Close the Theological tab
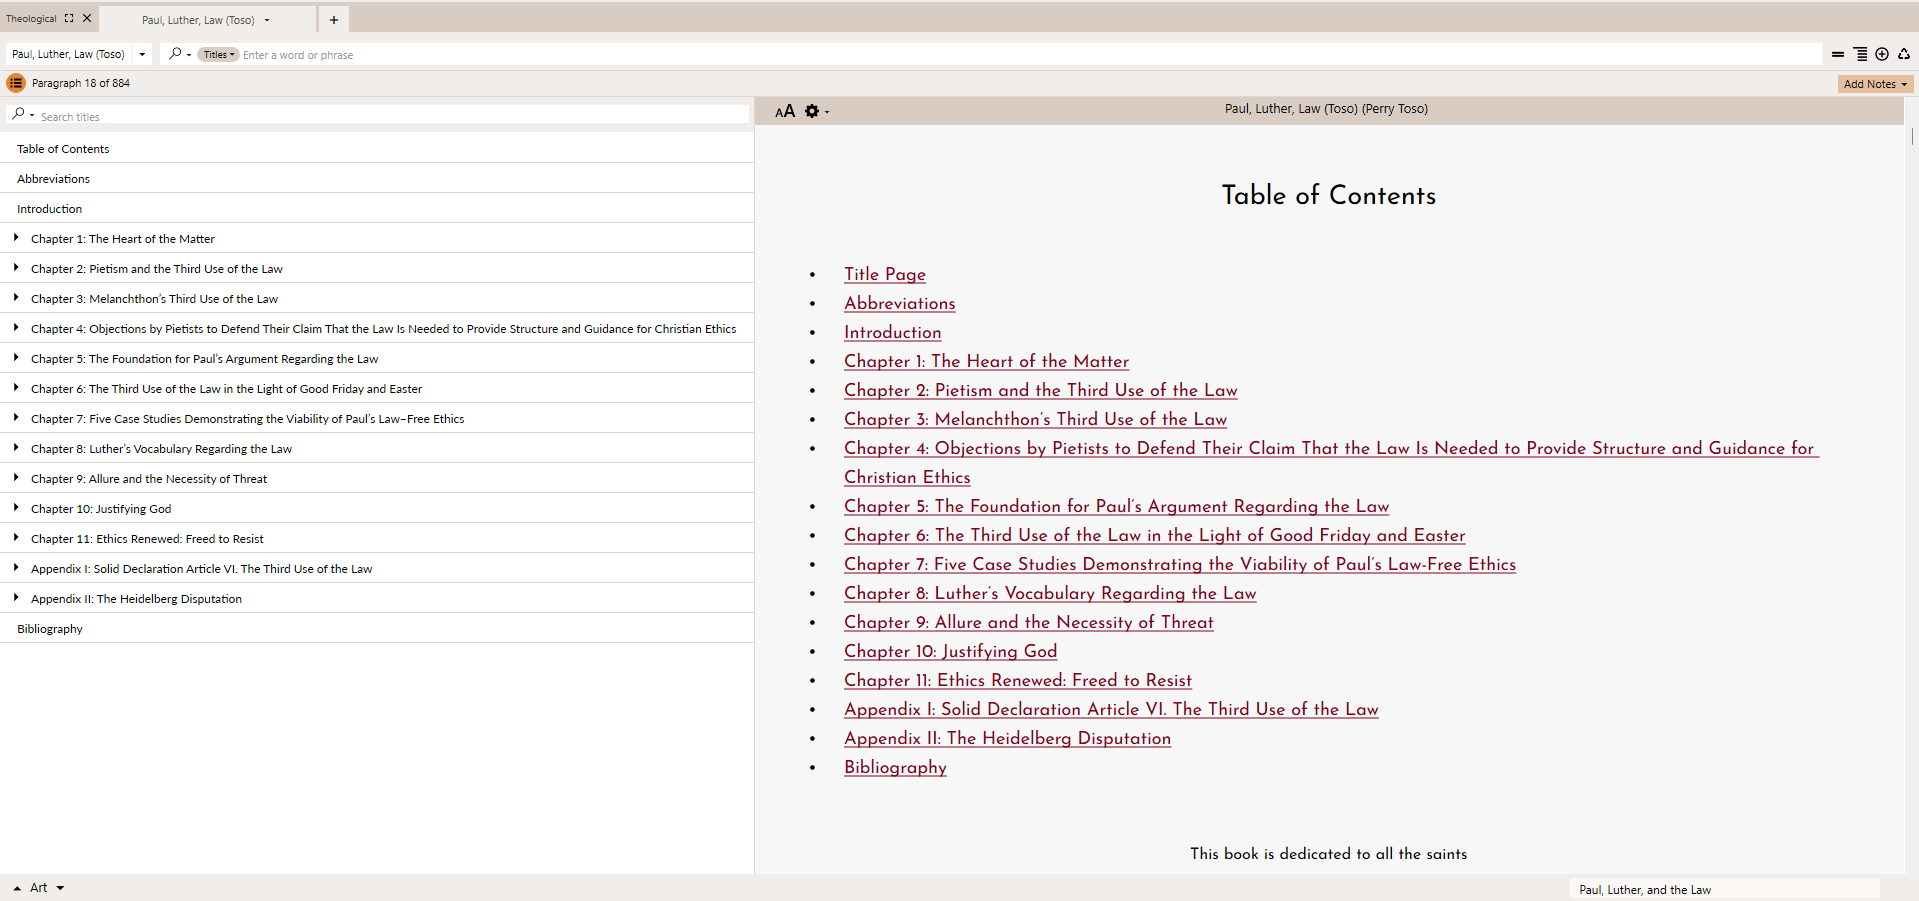The width and height of the screenshot is (1919, 901). point(87,18)
